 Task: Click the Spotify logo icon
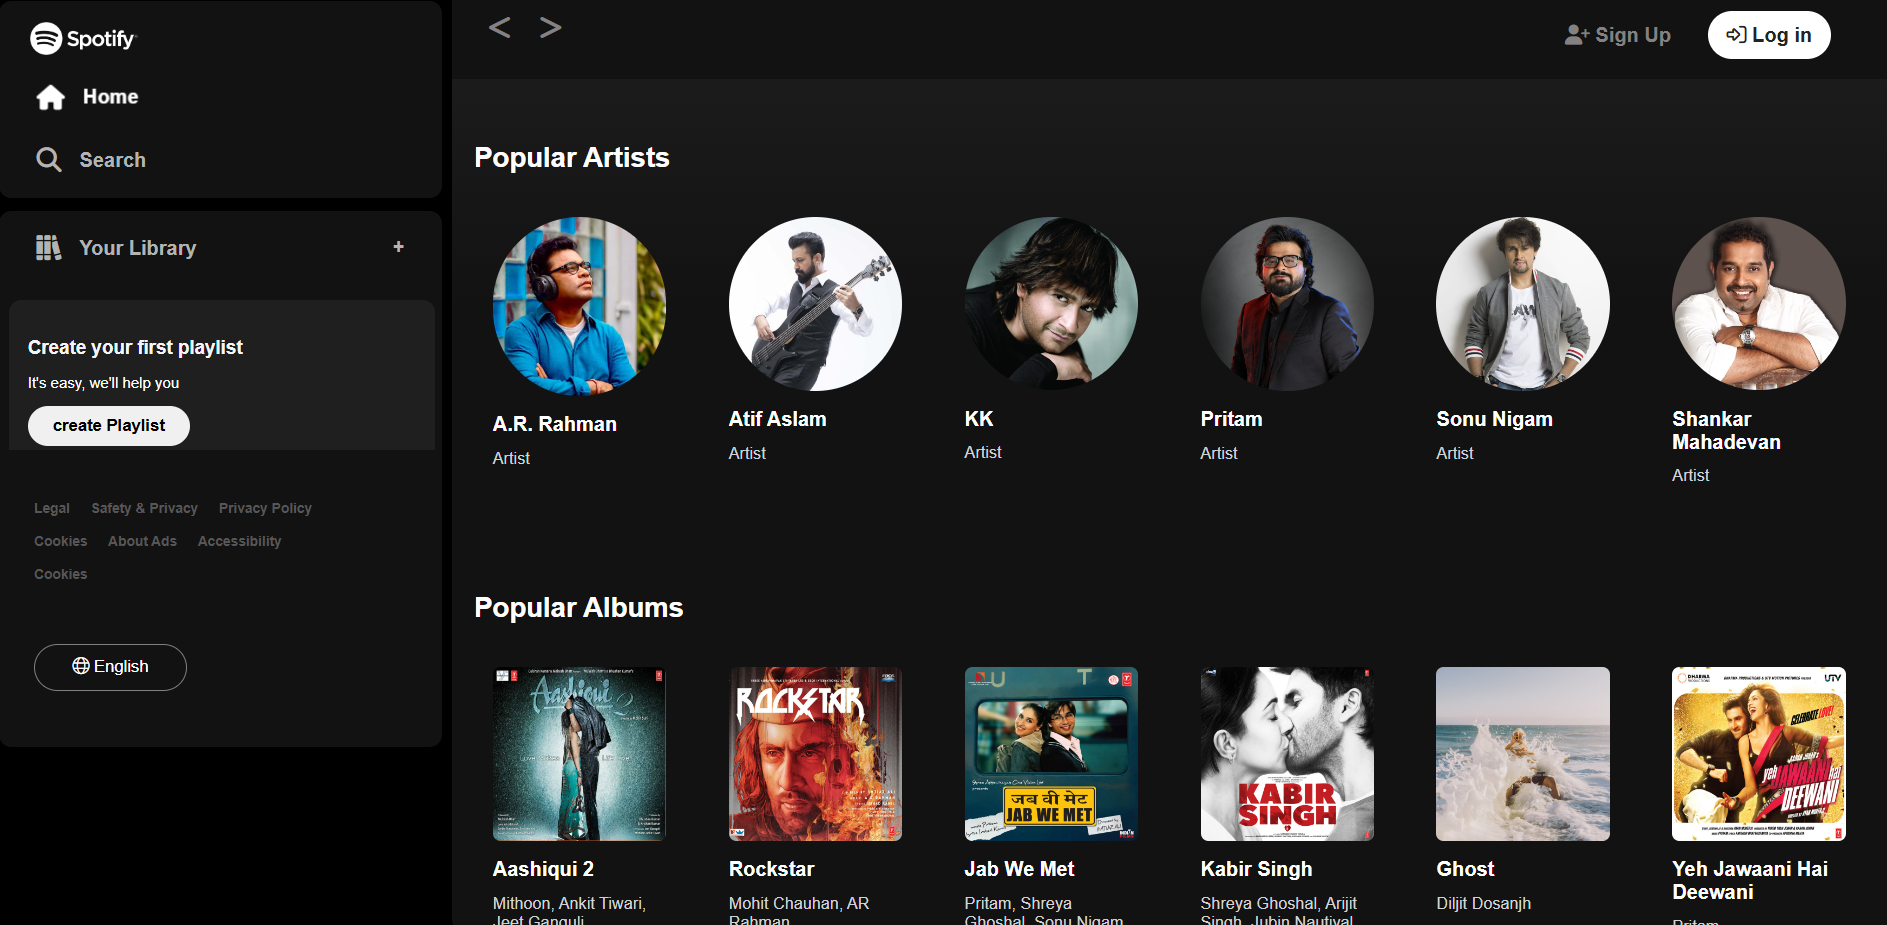point(46,38)
